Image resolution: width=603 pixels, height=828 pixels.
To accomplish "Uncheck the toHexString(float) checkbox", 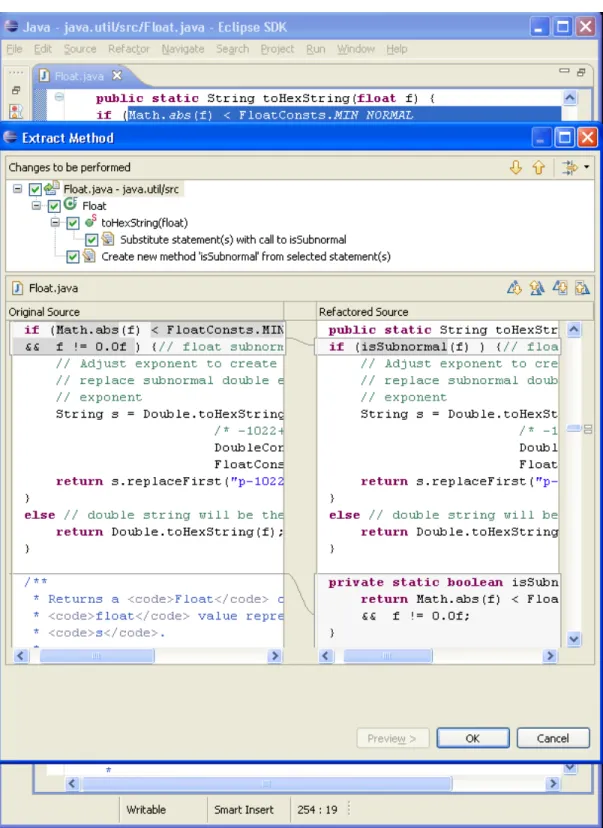I will [73, 223].
